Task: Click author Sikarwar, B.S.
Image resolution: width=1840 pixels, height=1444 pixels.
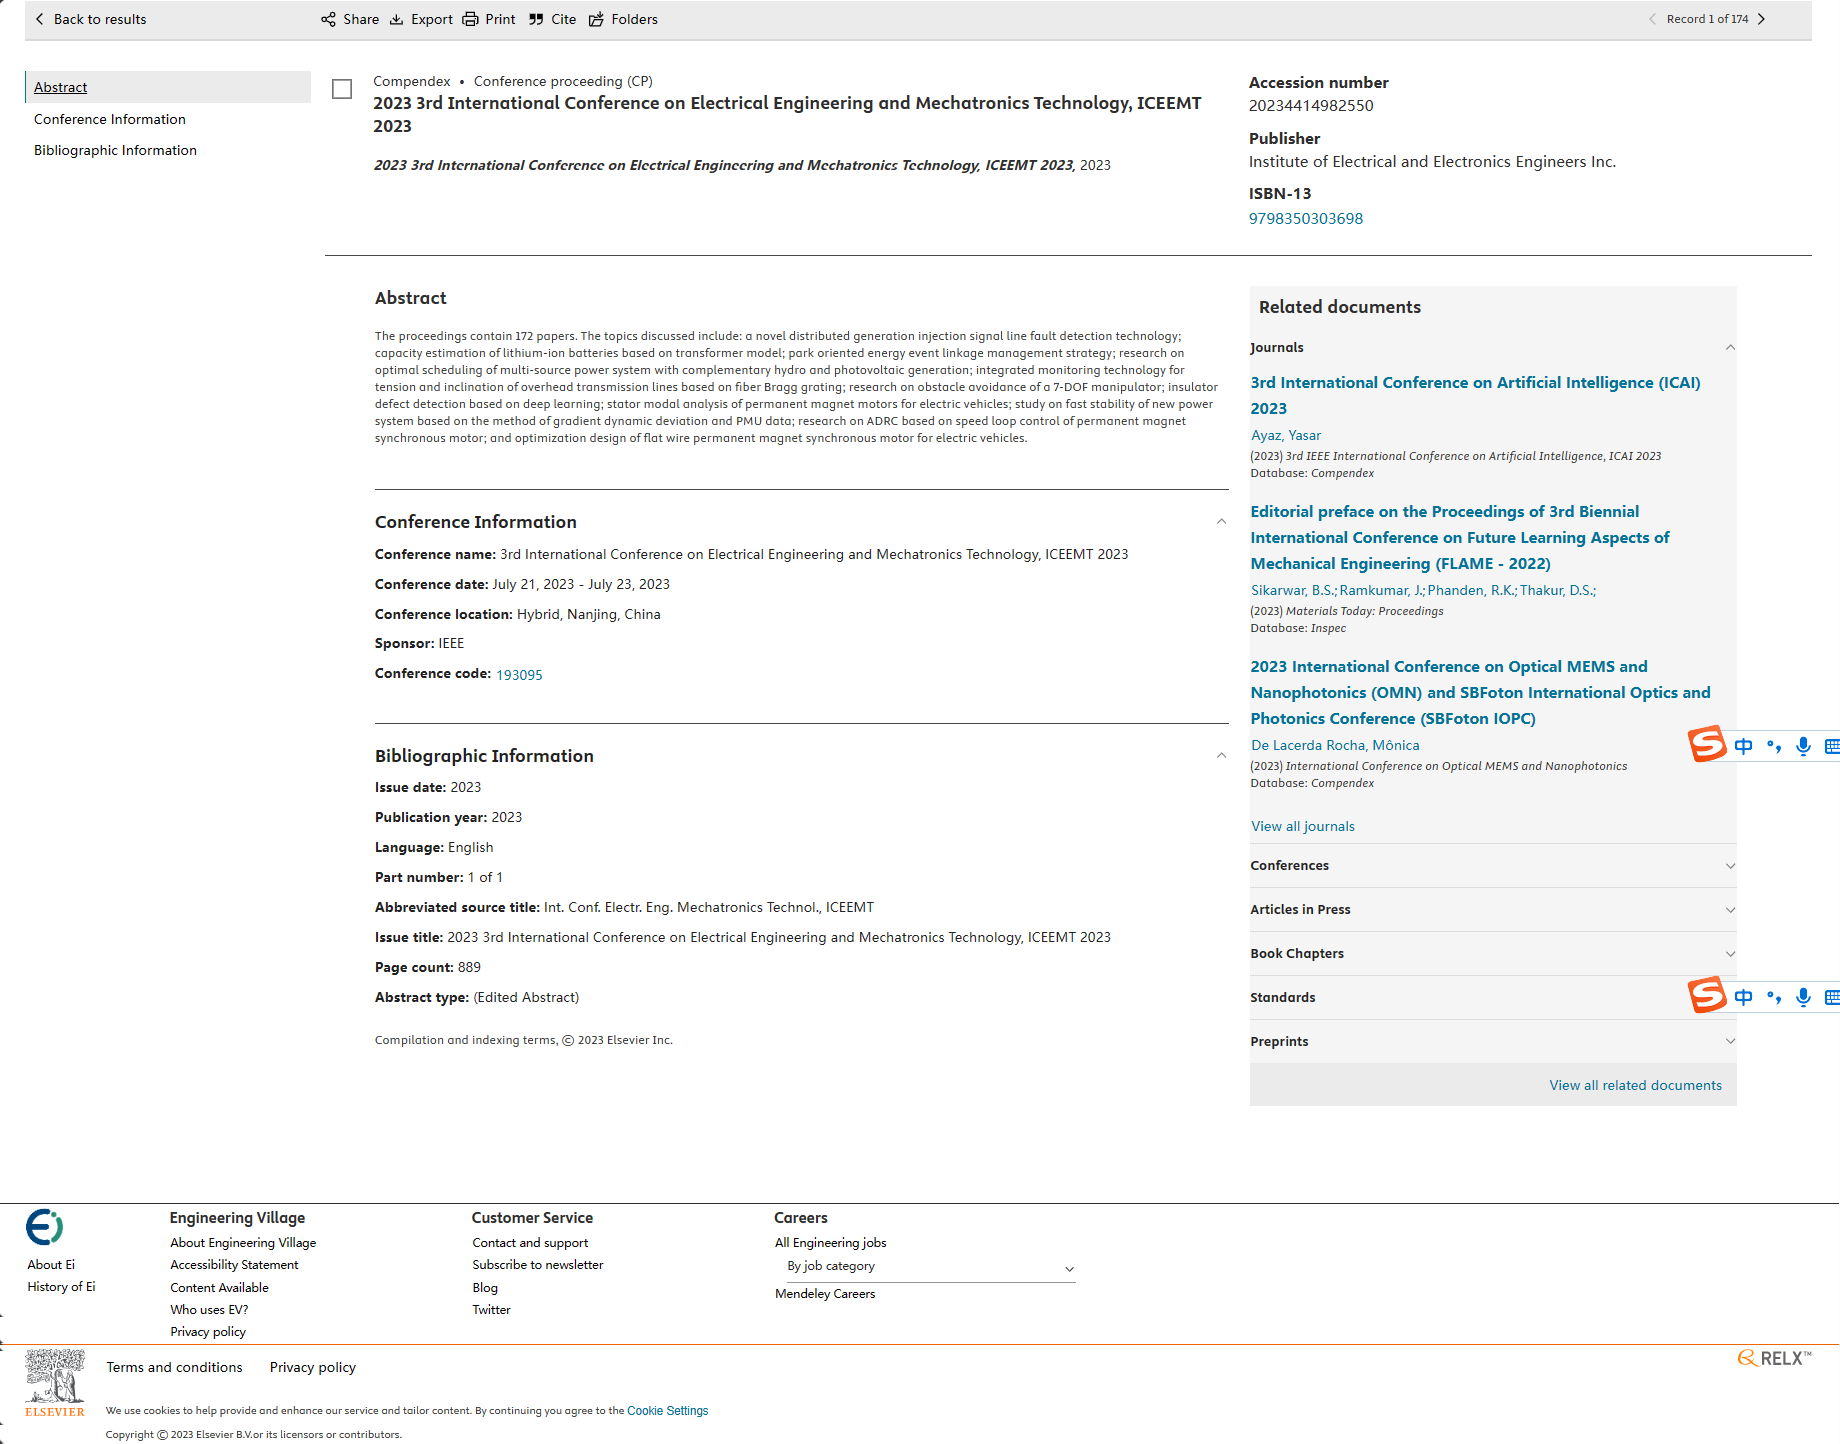Action: point(1293,590)
